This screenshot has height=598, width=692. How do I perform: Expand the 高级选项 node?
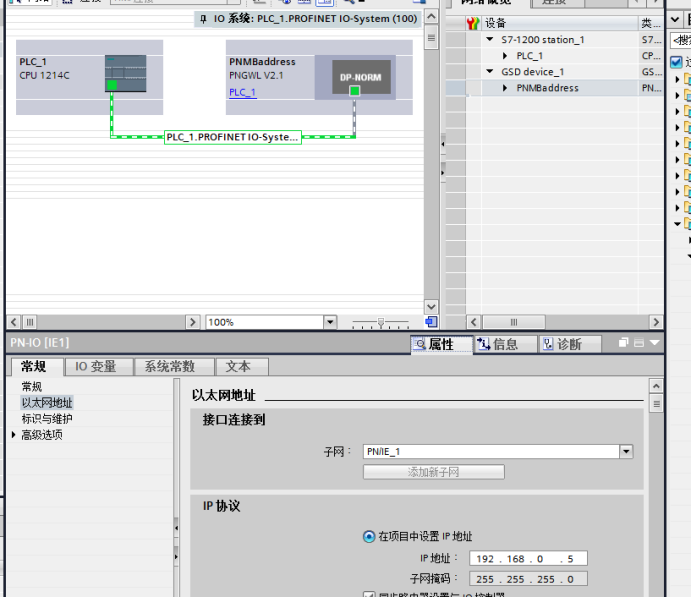coord(14,435)
